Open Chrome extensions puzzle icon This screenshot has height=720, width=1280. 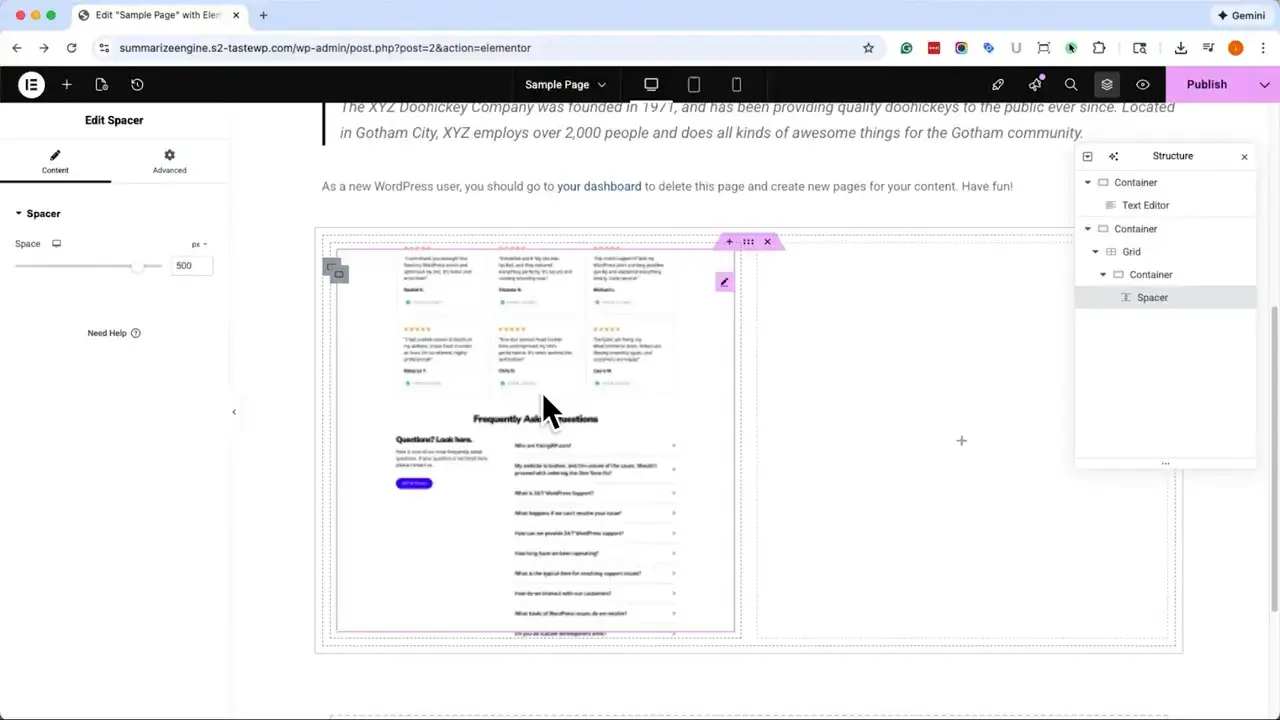coord(1099,48)
